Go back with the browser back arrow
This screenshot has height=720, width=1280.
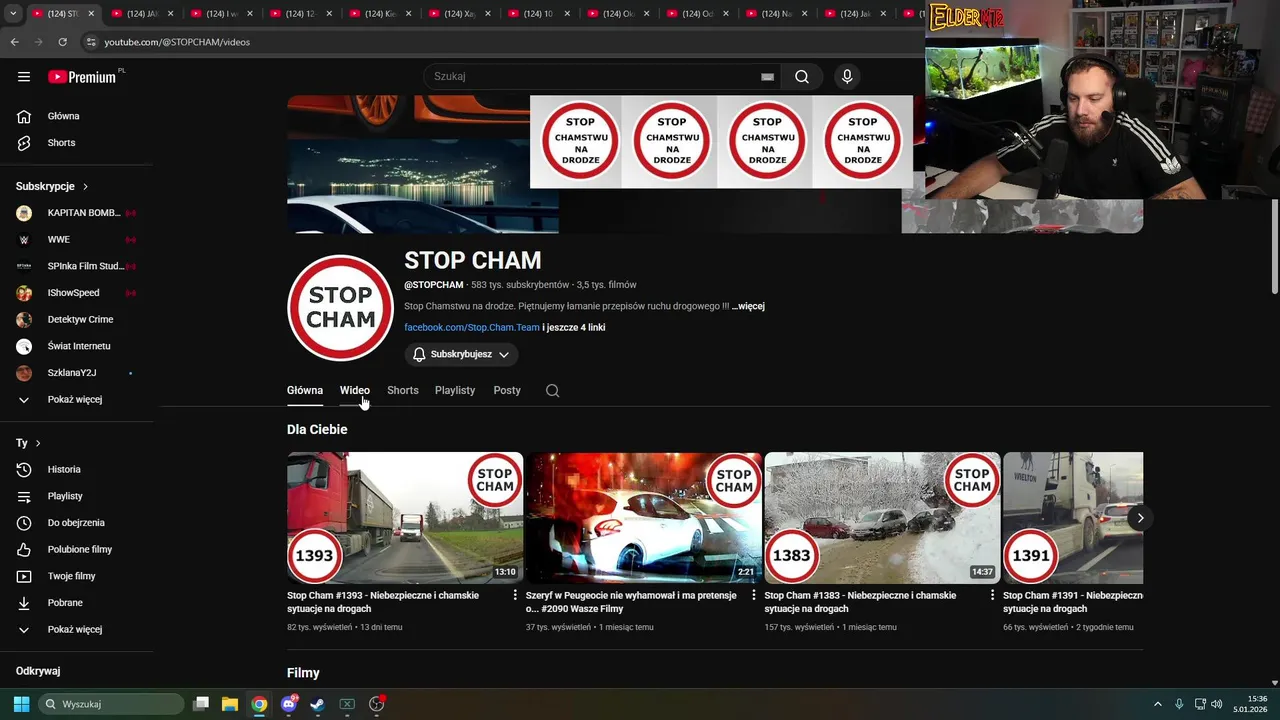coord(14,42)
